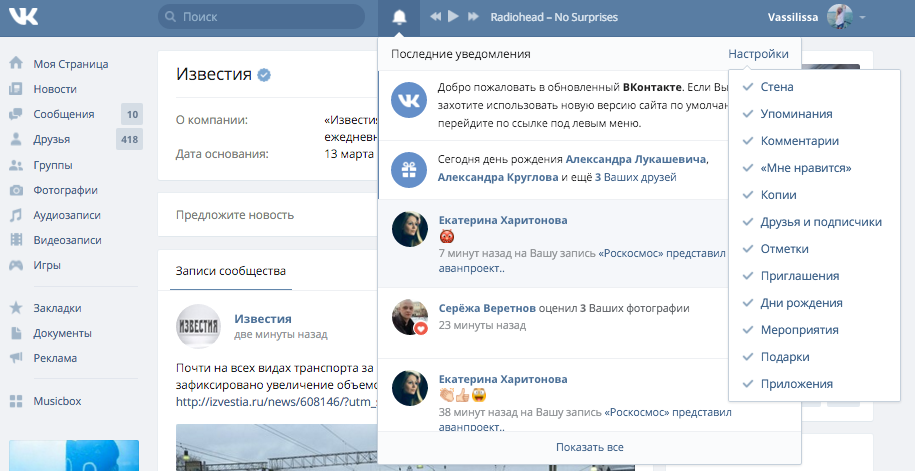Open Аудиозаписи in the sidebar
Image resolution: width=915 pixels, height=471 pixels.
[x=66, y=215]
